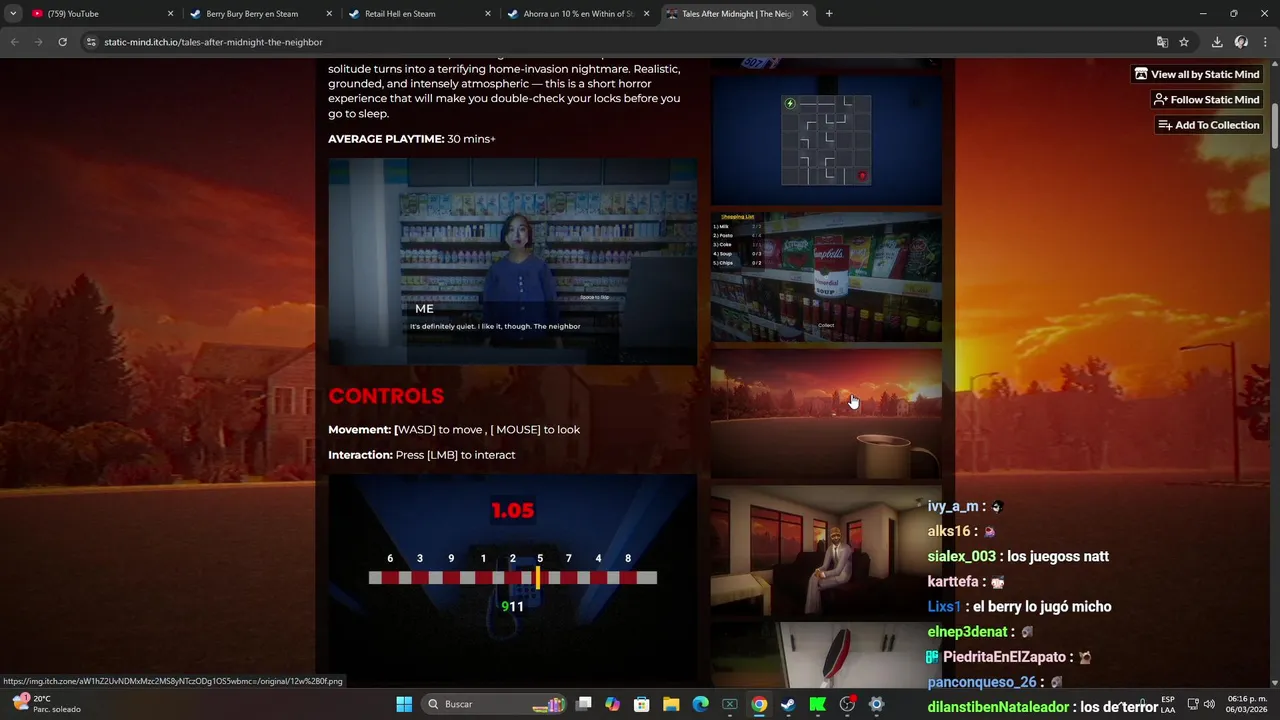Open site information icon in address bar
The width and height of the screenshot is (1280, 720).
[91, 42]
